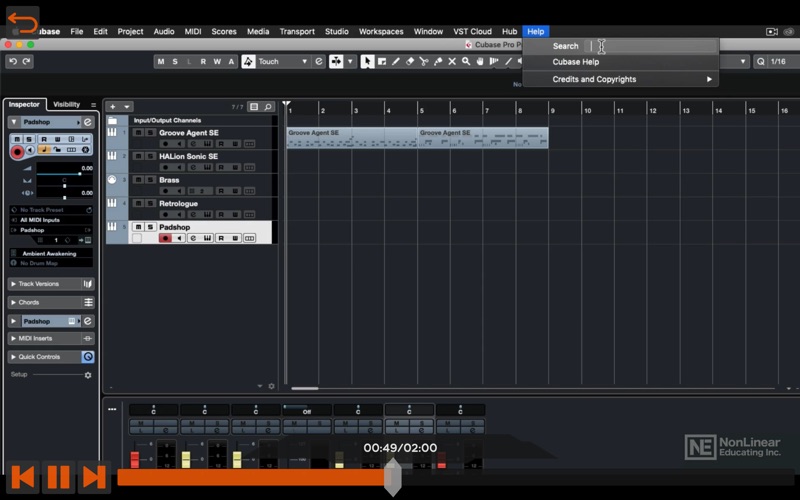
Task: Open the Touch automation mode dropdown
Action: [x=283, y=62]
